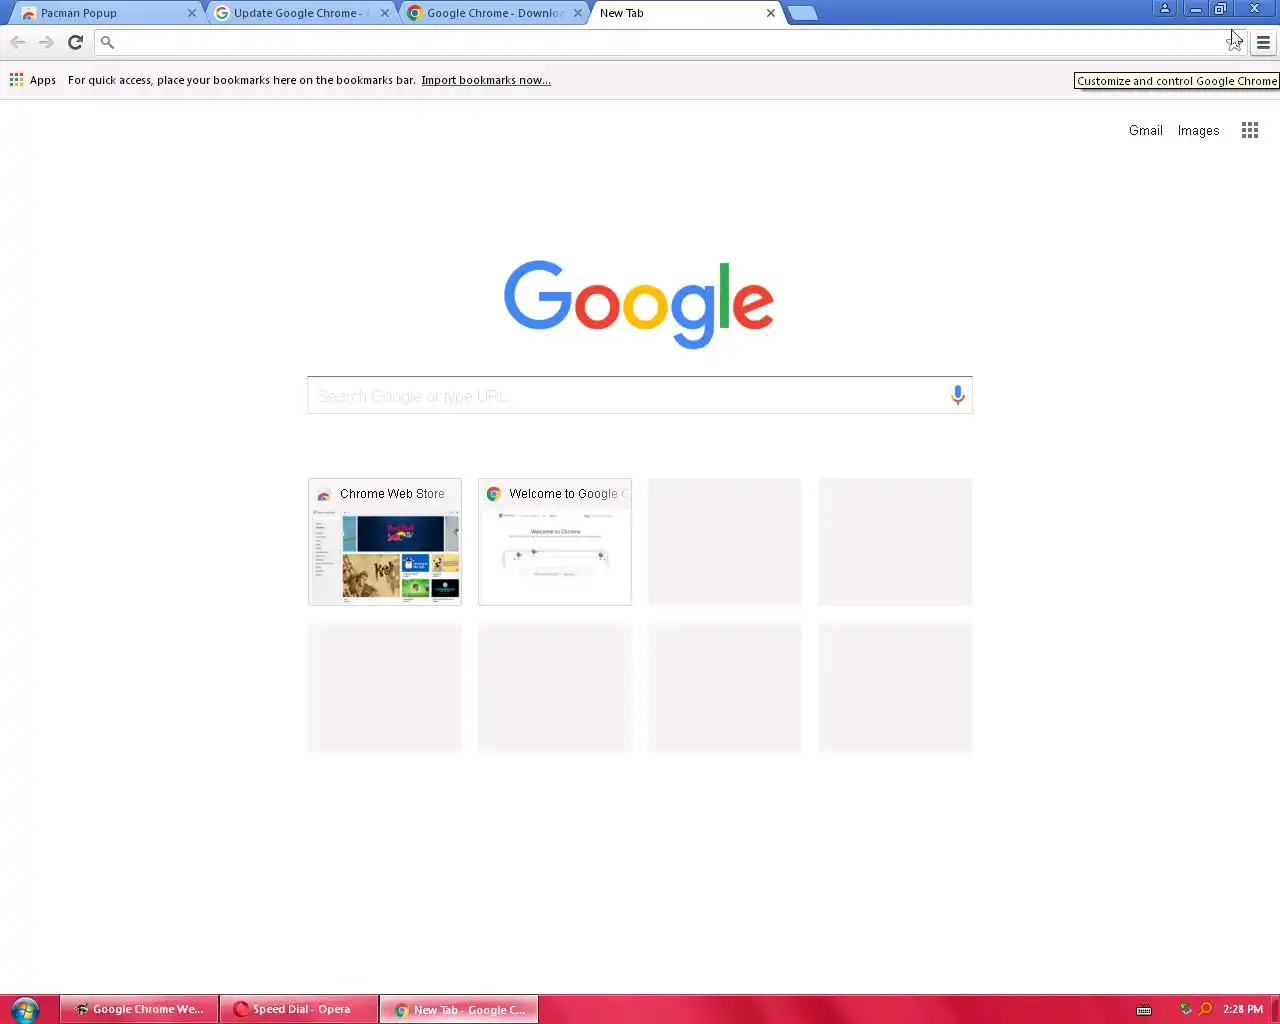1280x1024 pixels.
Task: Open the Gmail link
Action: (x=1145, y=130)
